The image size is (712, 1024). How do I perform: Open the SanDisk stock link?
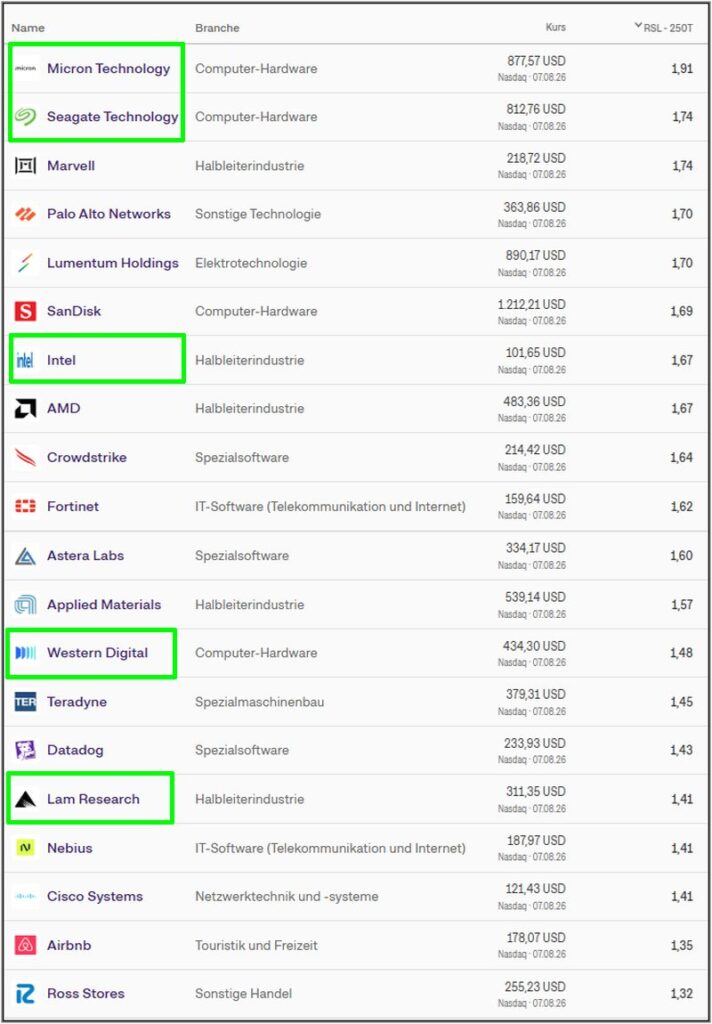[74, 312]
